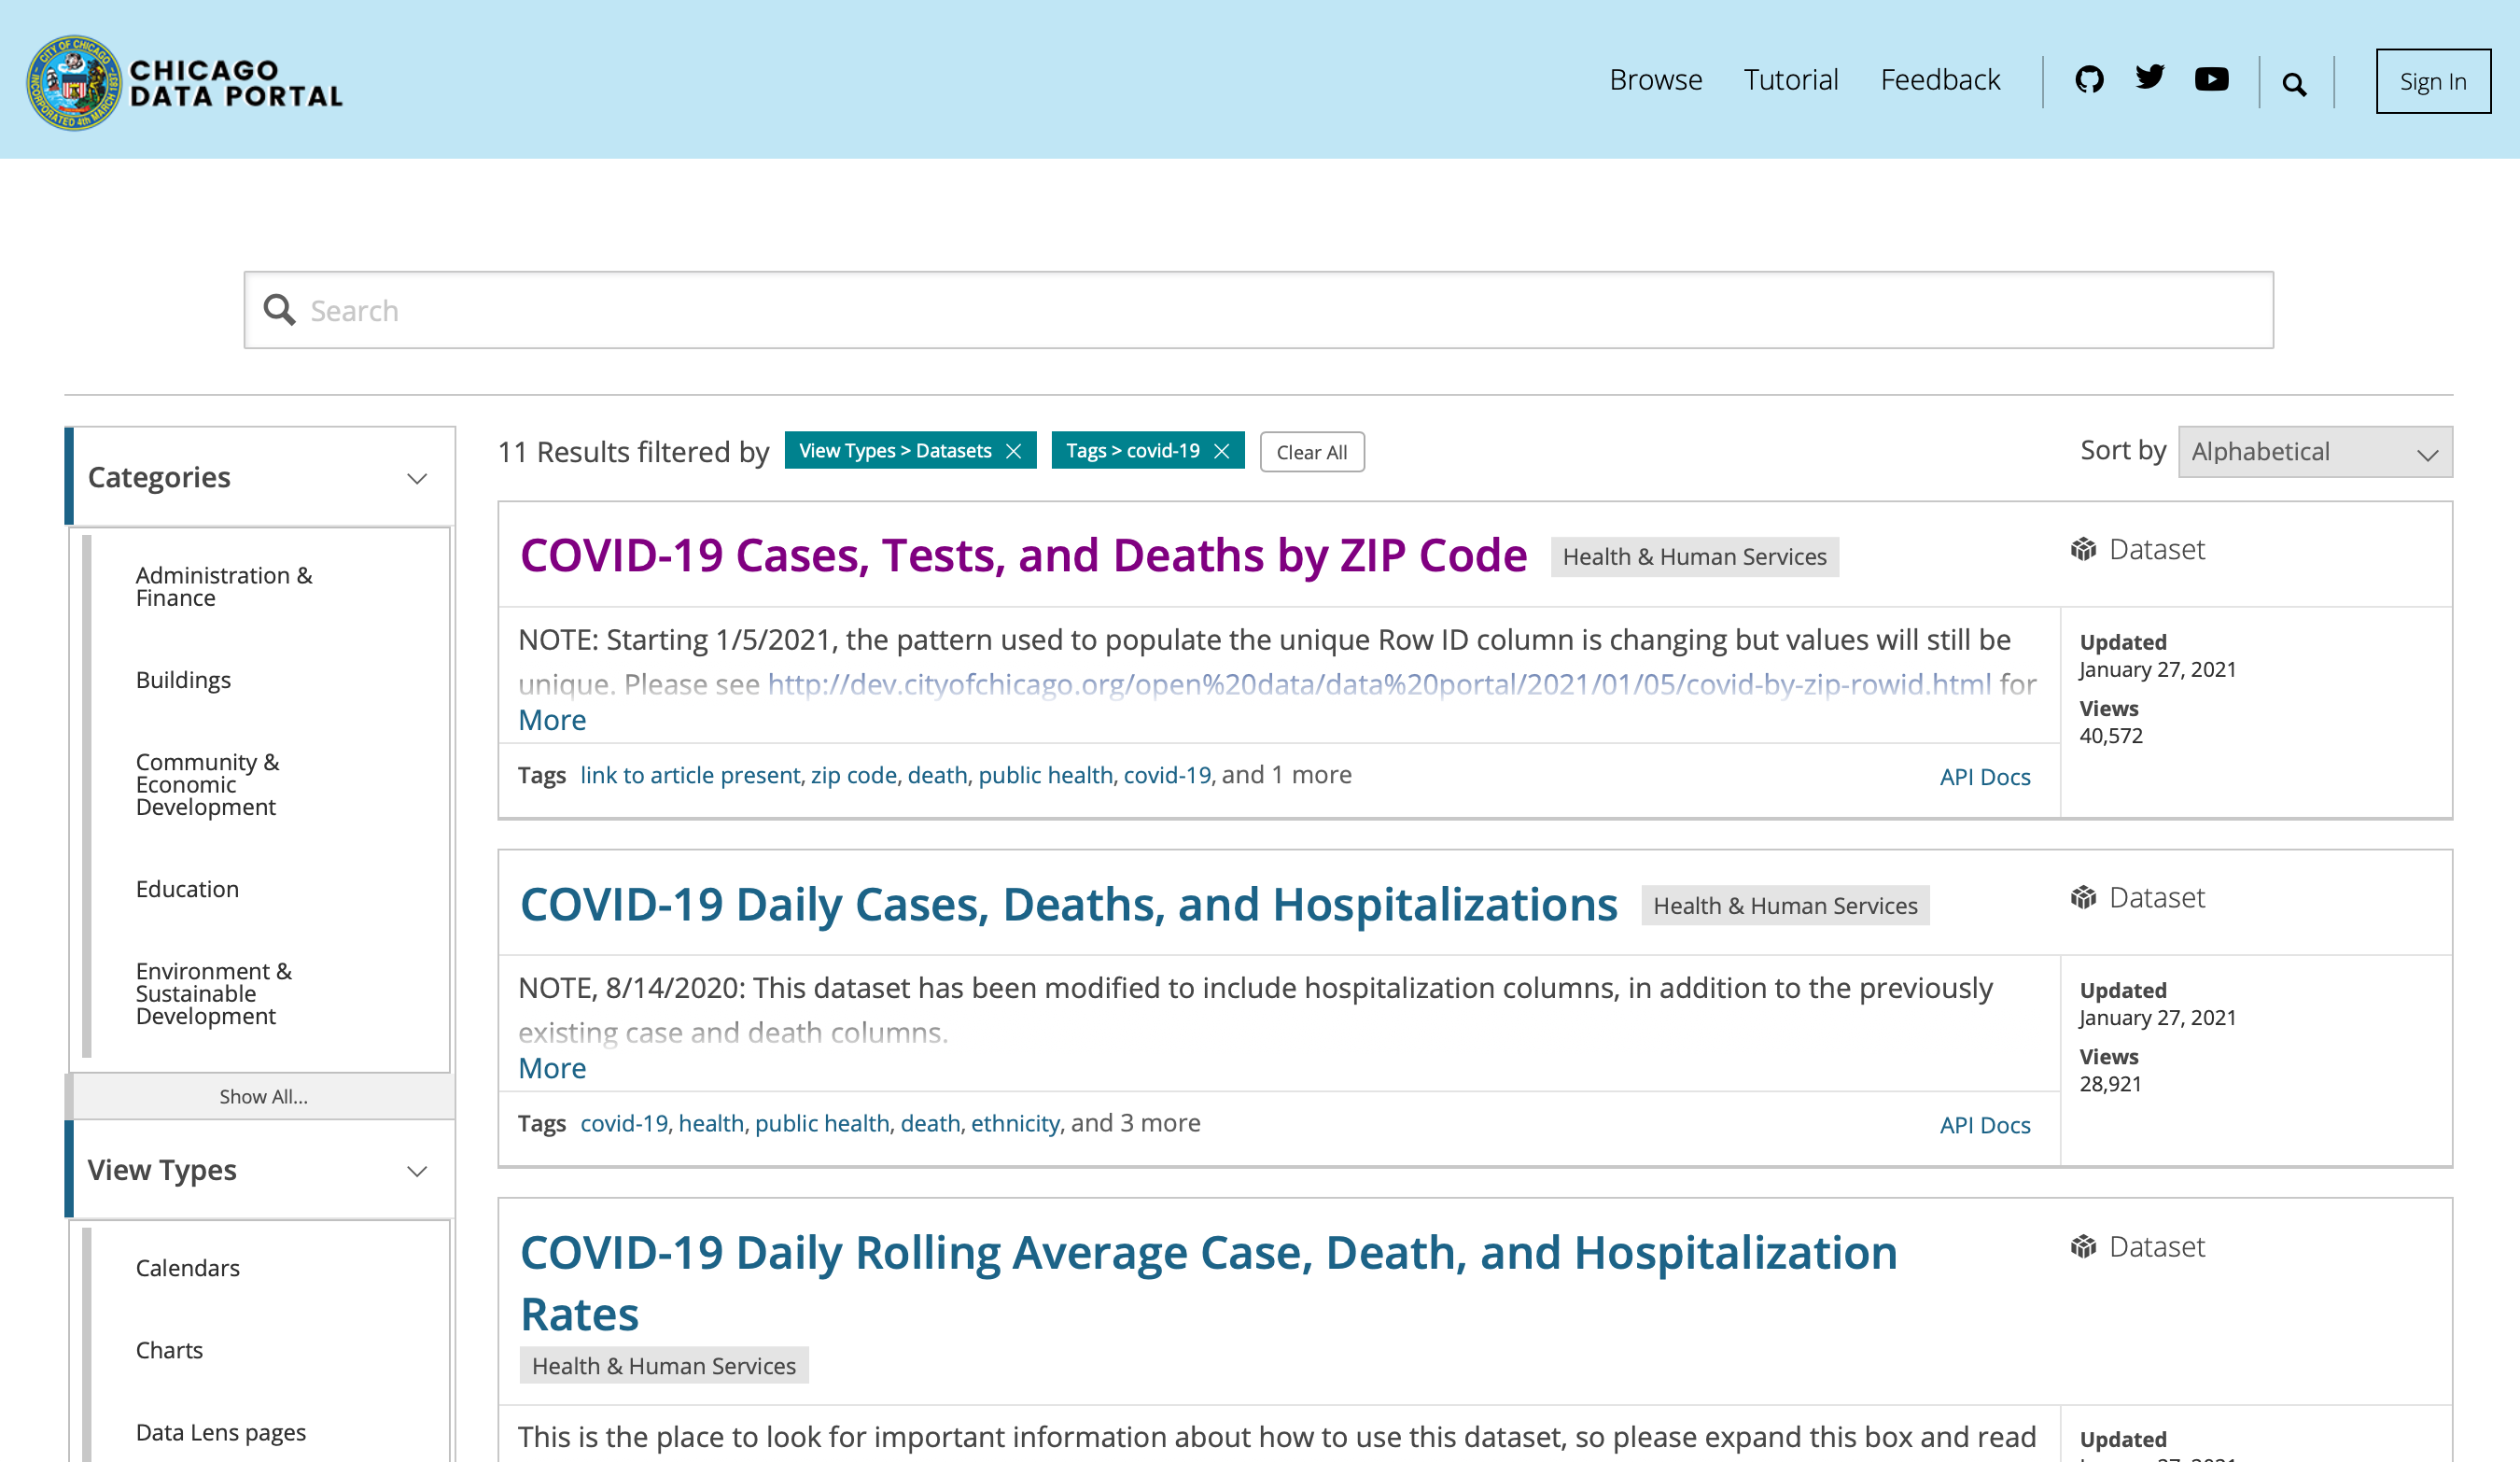
Task: Filter by Education category
Action: coord(187,889)
